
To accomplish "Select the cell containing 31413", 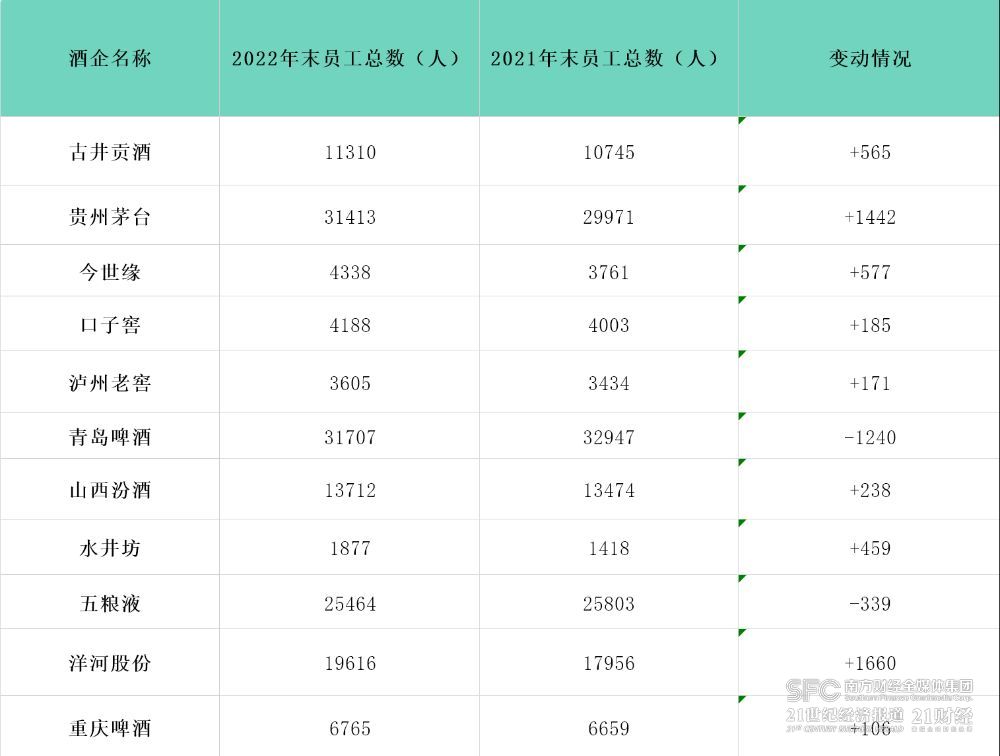I will tap(350, 217).
